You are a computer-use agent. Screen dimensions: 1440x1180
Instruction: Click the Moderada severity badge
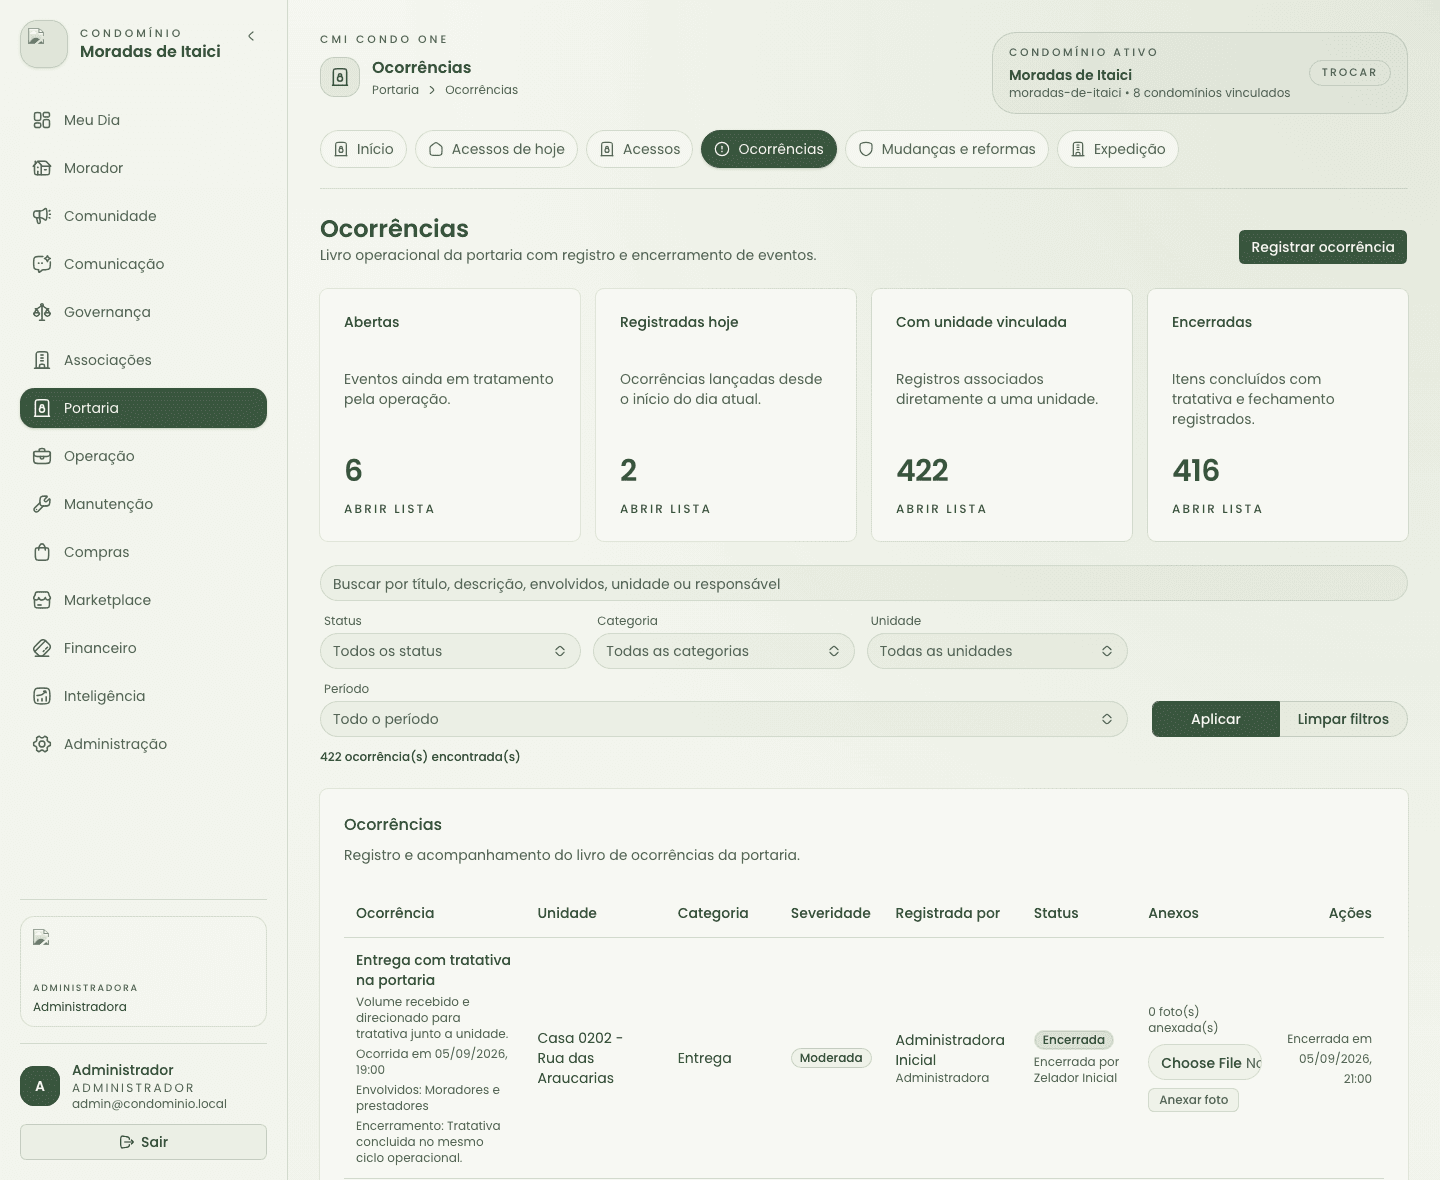pos(831,1058)
